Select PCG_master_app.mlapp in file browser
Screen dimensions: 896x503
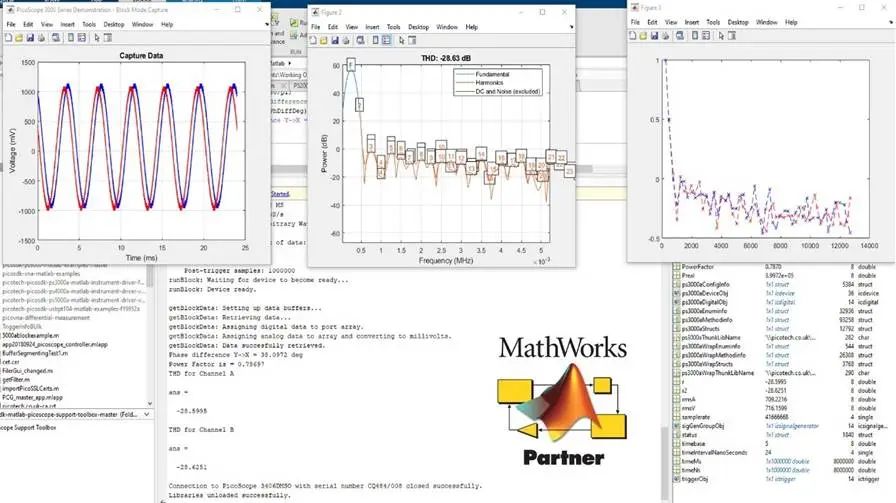[33, 397]
